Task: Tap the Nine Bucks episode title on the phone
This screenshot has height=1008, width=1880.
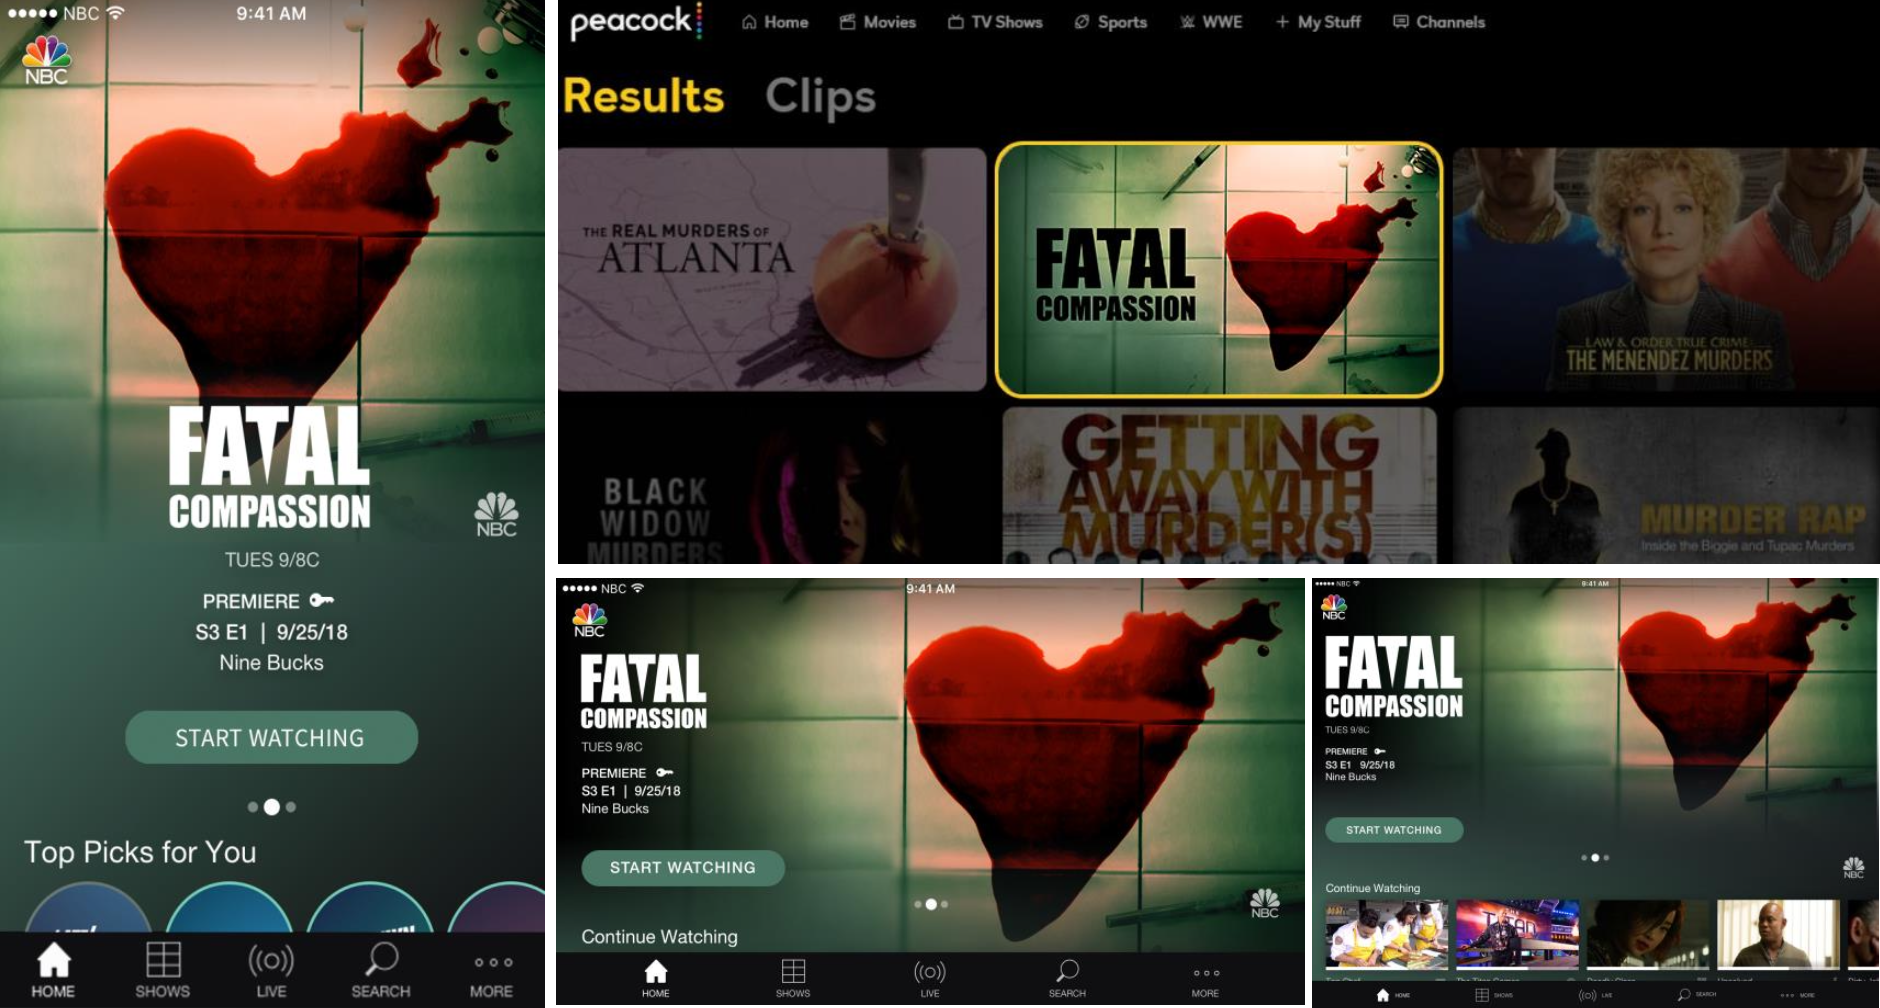Action: 272,663
